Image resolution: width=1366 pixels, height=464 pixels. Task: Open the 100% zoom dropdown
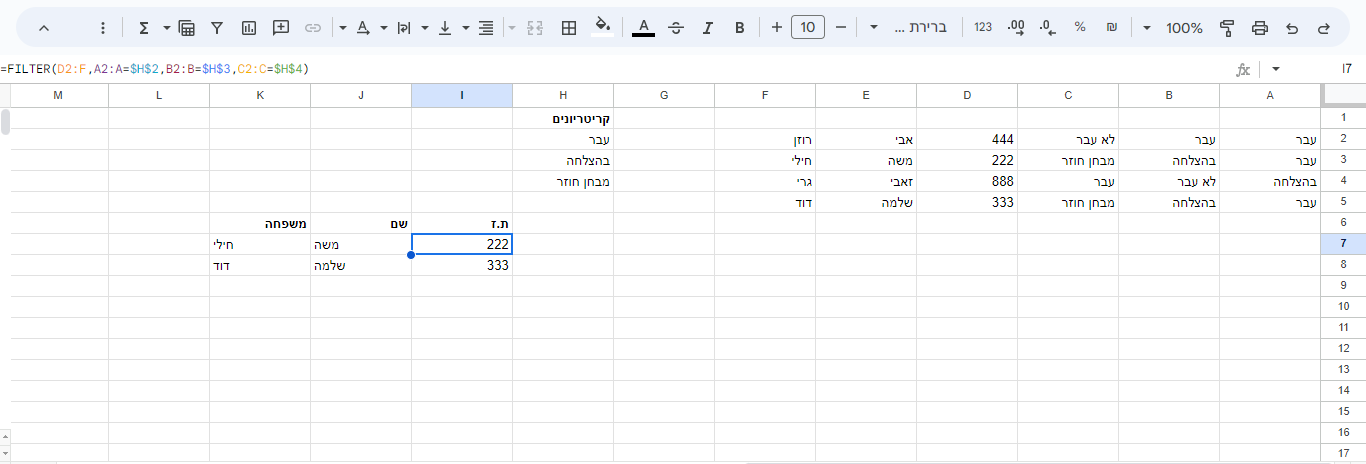coord(1174,28)
